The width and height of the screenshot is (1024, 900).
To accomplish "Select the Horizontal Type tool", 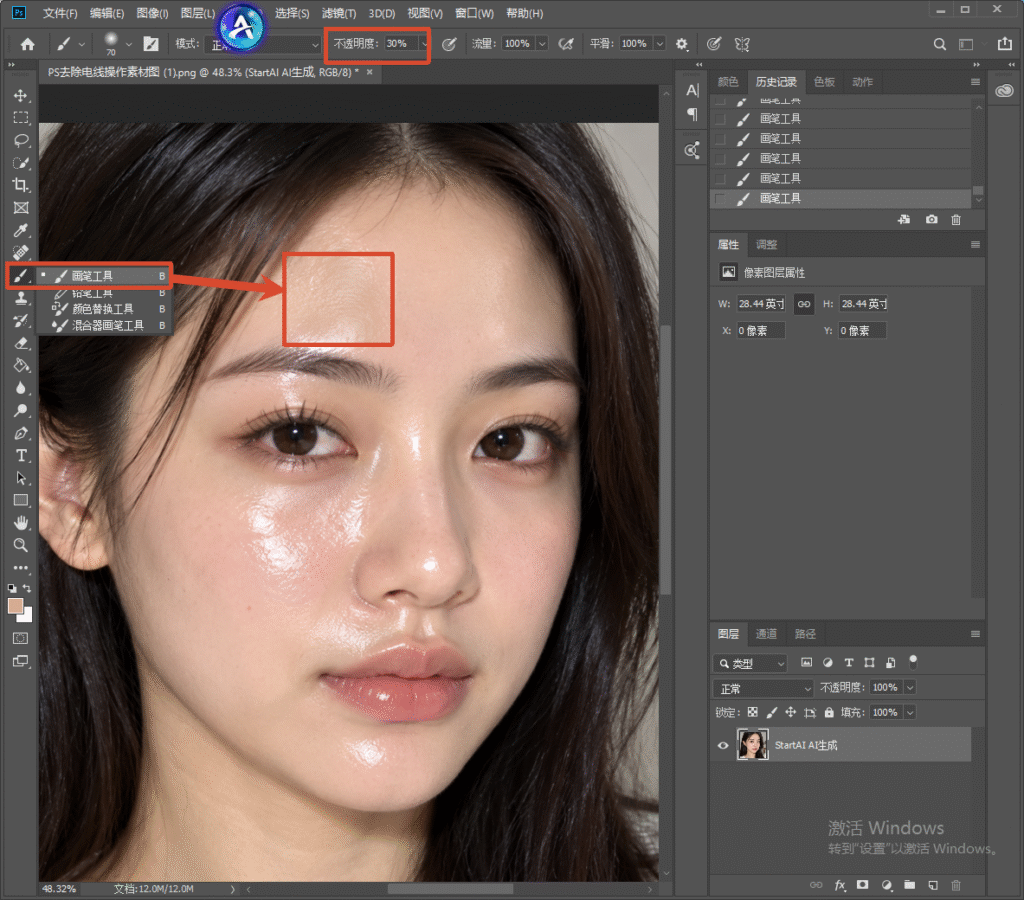I will [x=21, y=455].
